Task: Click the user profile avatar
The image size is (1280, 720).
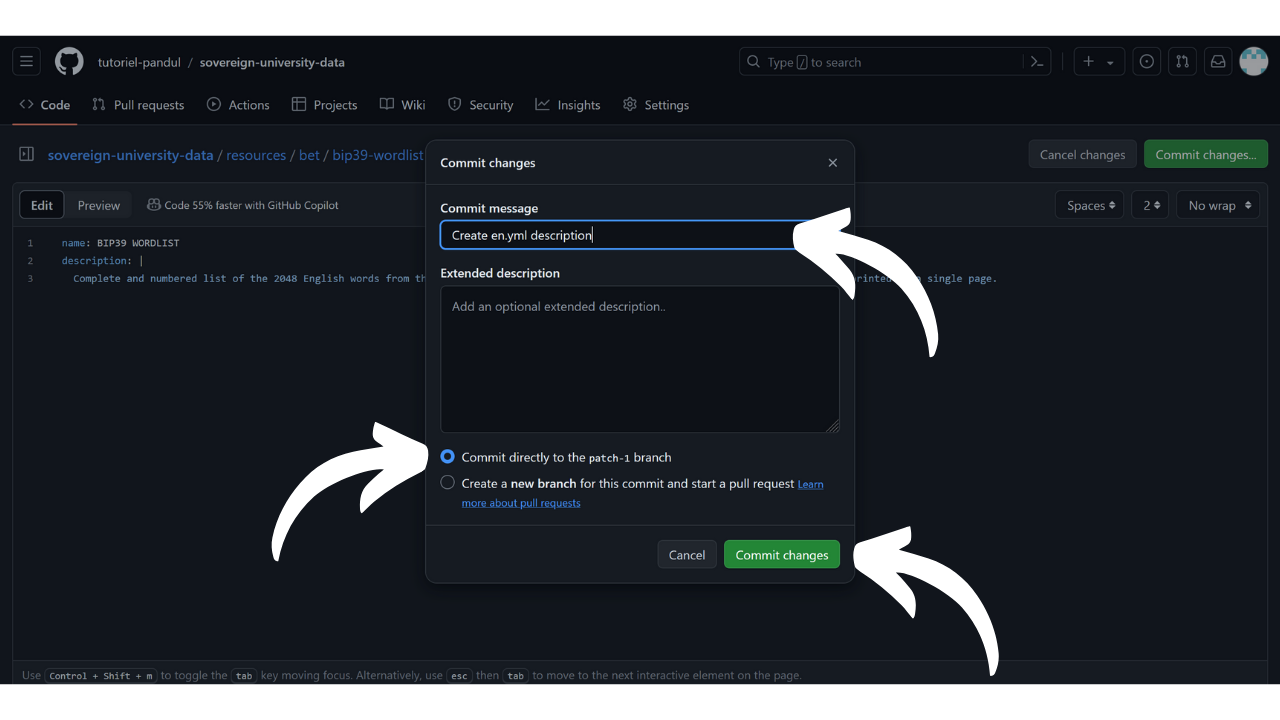Action: 1253,62
